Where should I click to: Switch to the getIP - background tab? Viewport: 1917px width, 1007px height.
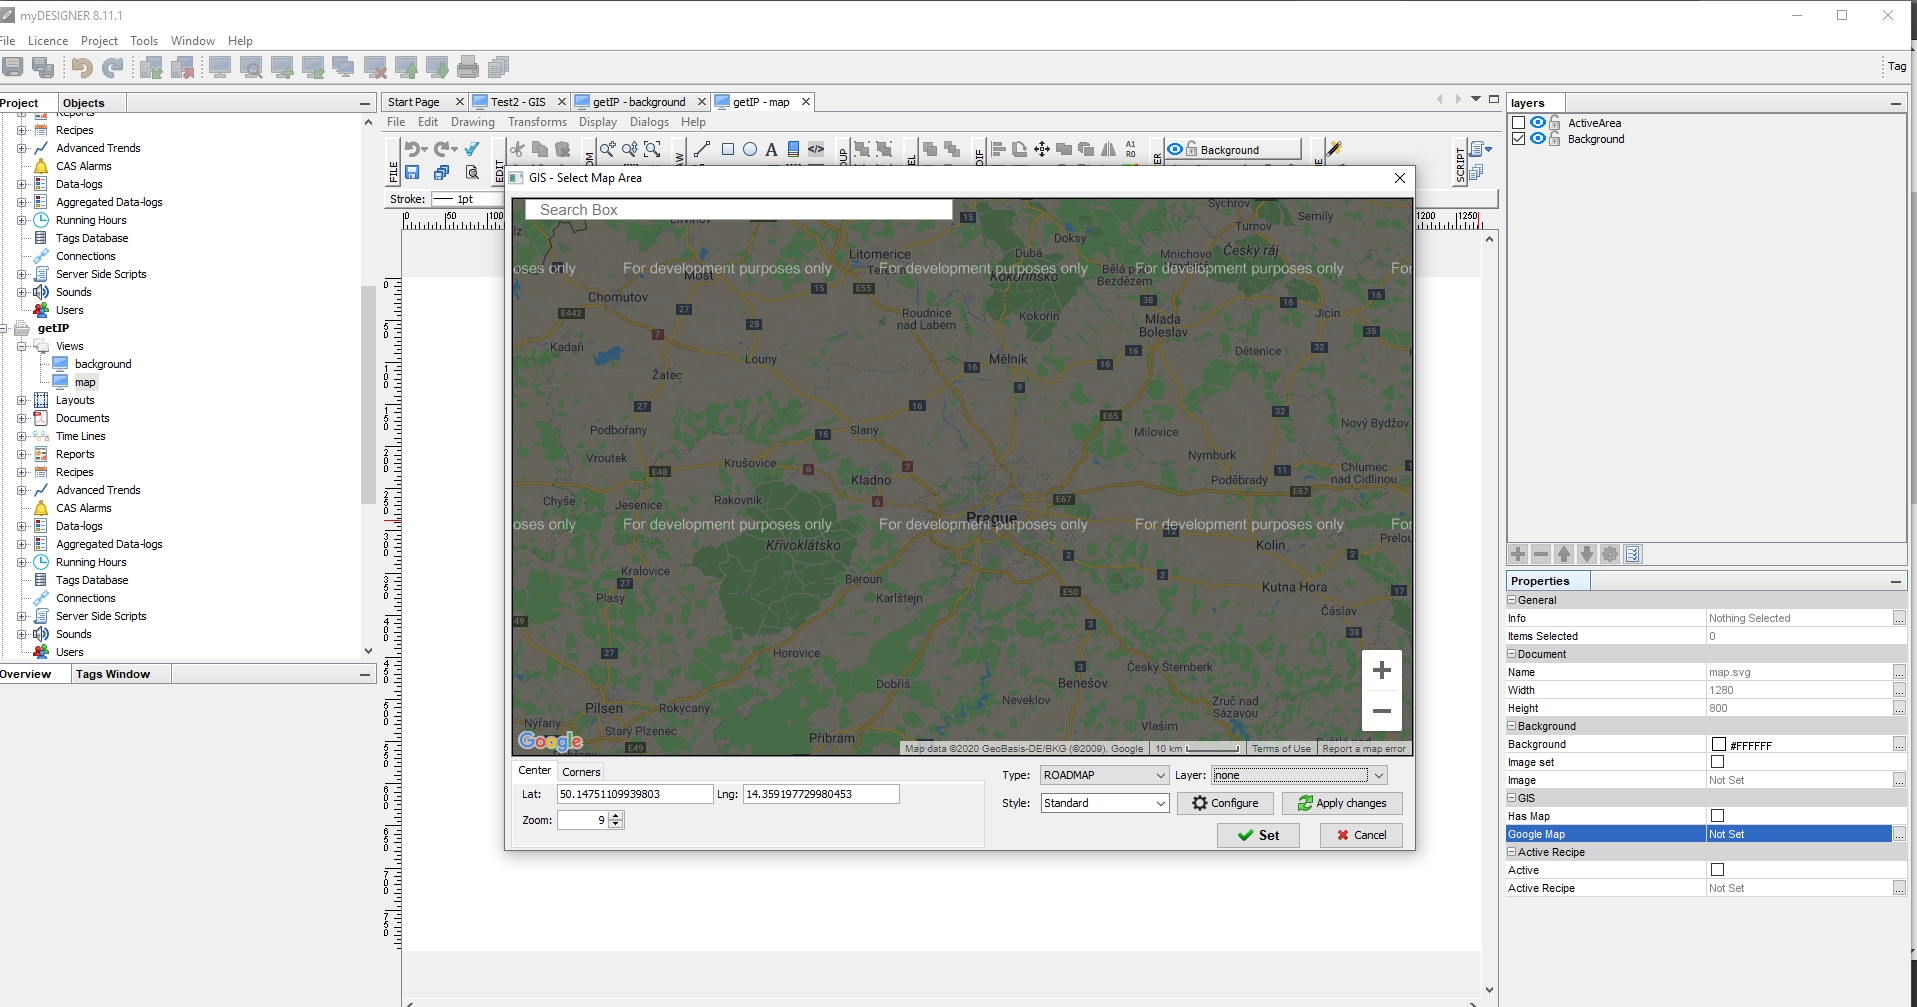point(639,102)
